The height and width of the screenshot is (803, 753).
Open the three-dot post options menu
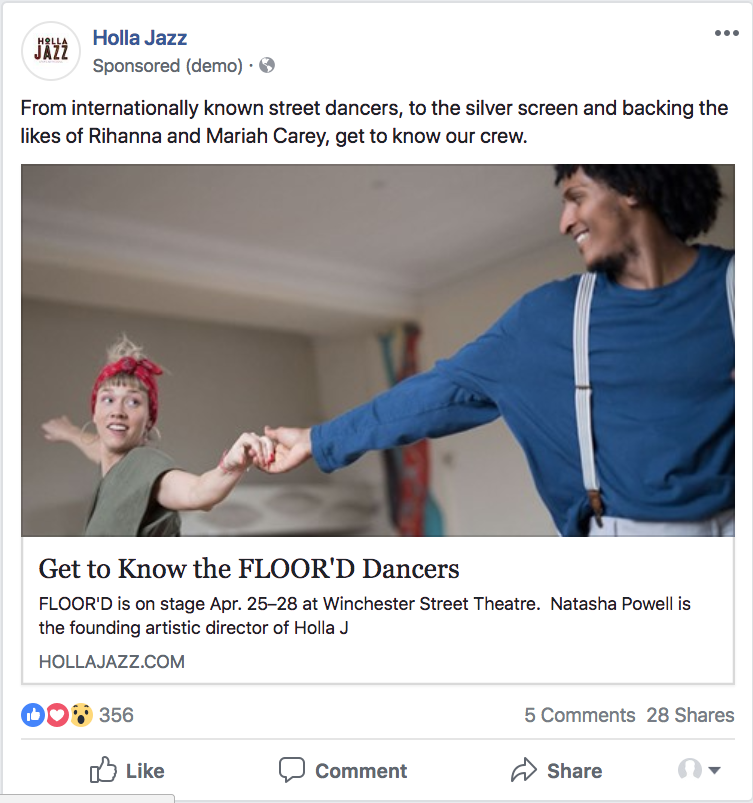(726, 33)
